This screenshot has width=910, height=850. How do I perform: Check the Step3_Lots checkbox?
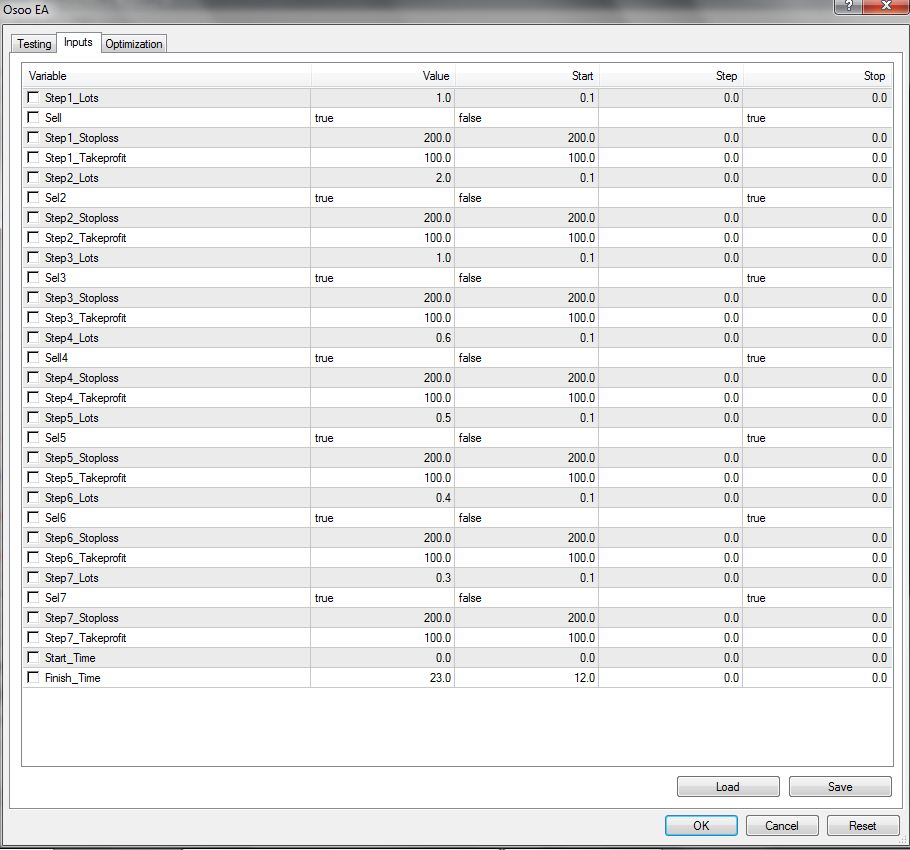click(34, 258)
